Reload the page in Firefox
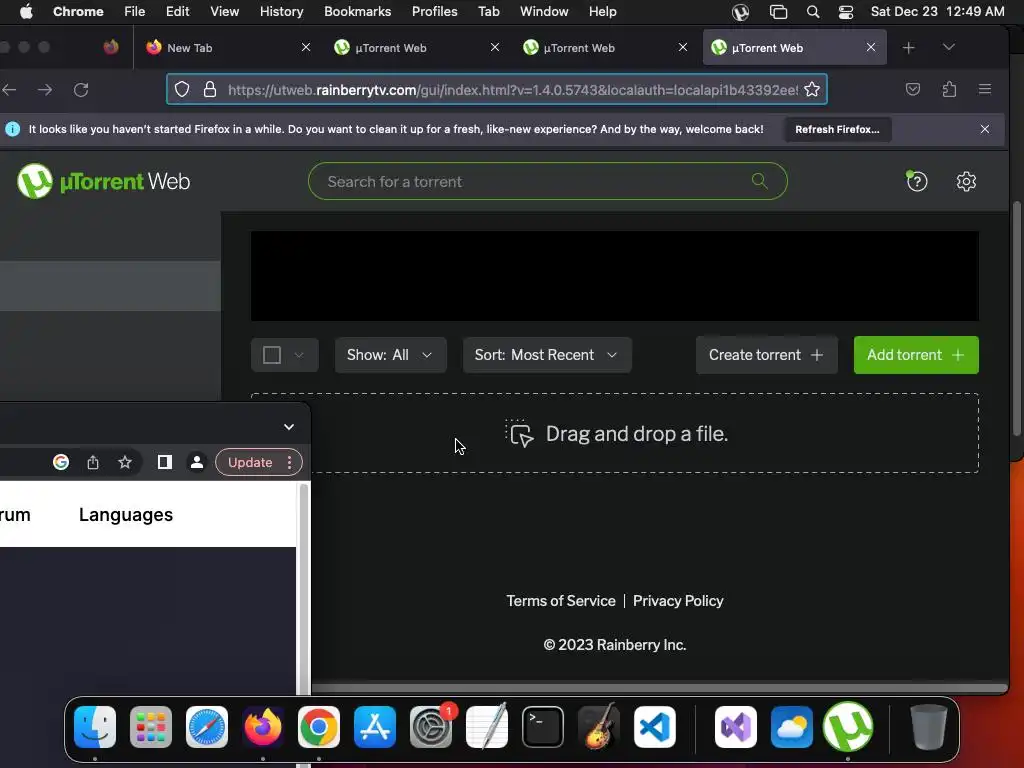This screenshot has height=768, width=1024. coord(81,89)
